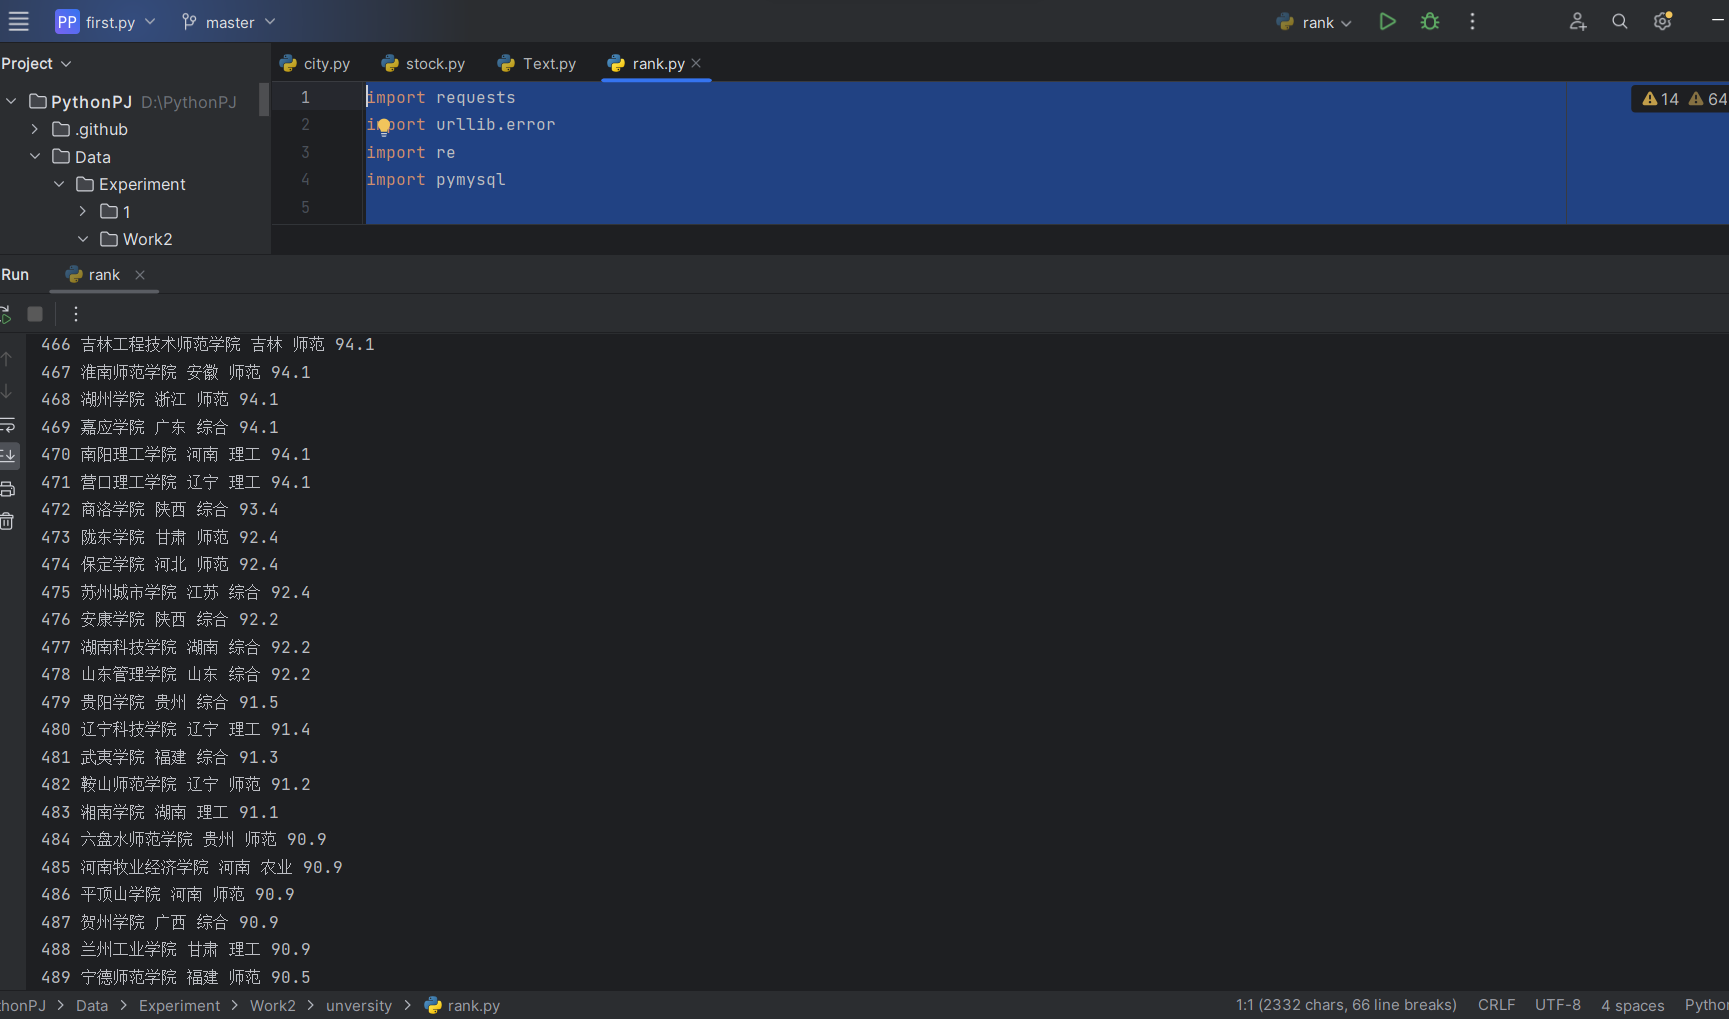
Task: Collapse the Data folder
Action: pyautogui.click(x=35, y=156)
